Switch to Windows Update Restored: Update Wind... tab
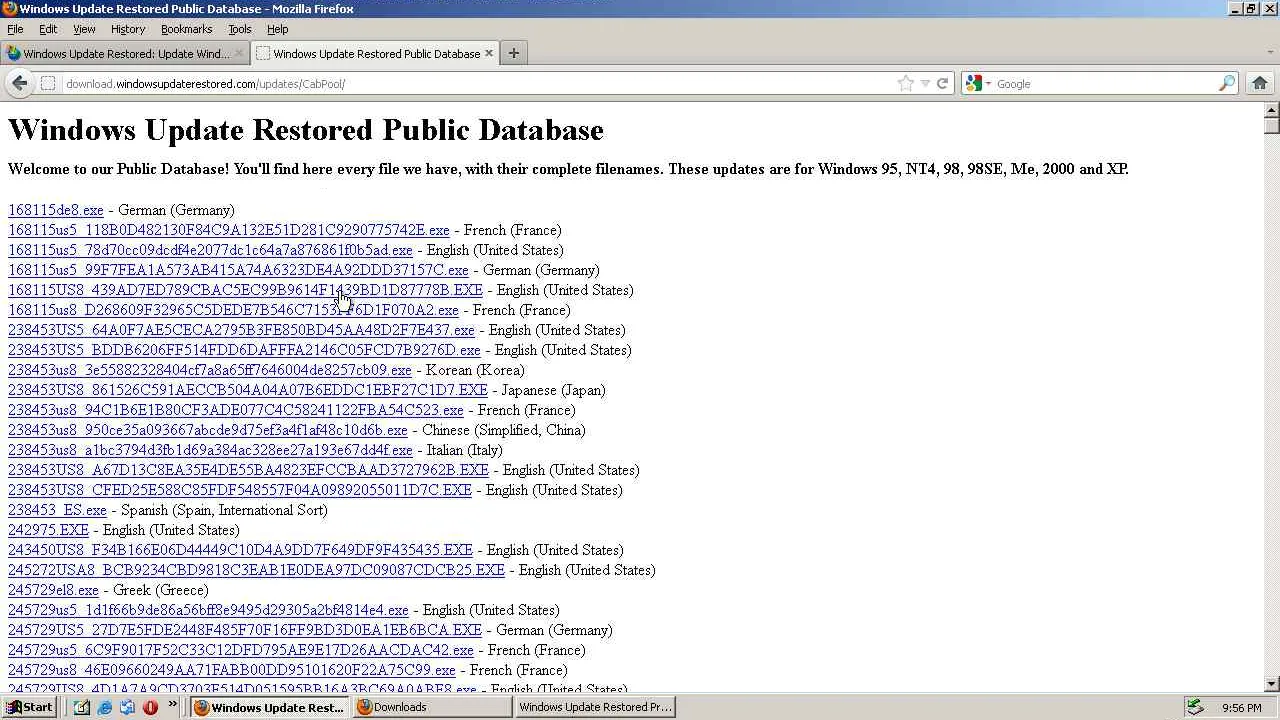The image size is (1280, 720). click(126, 53)
